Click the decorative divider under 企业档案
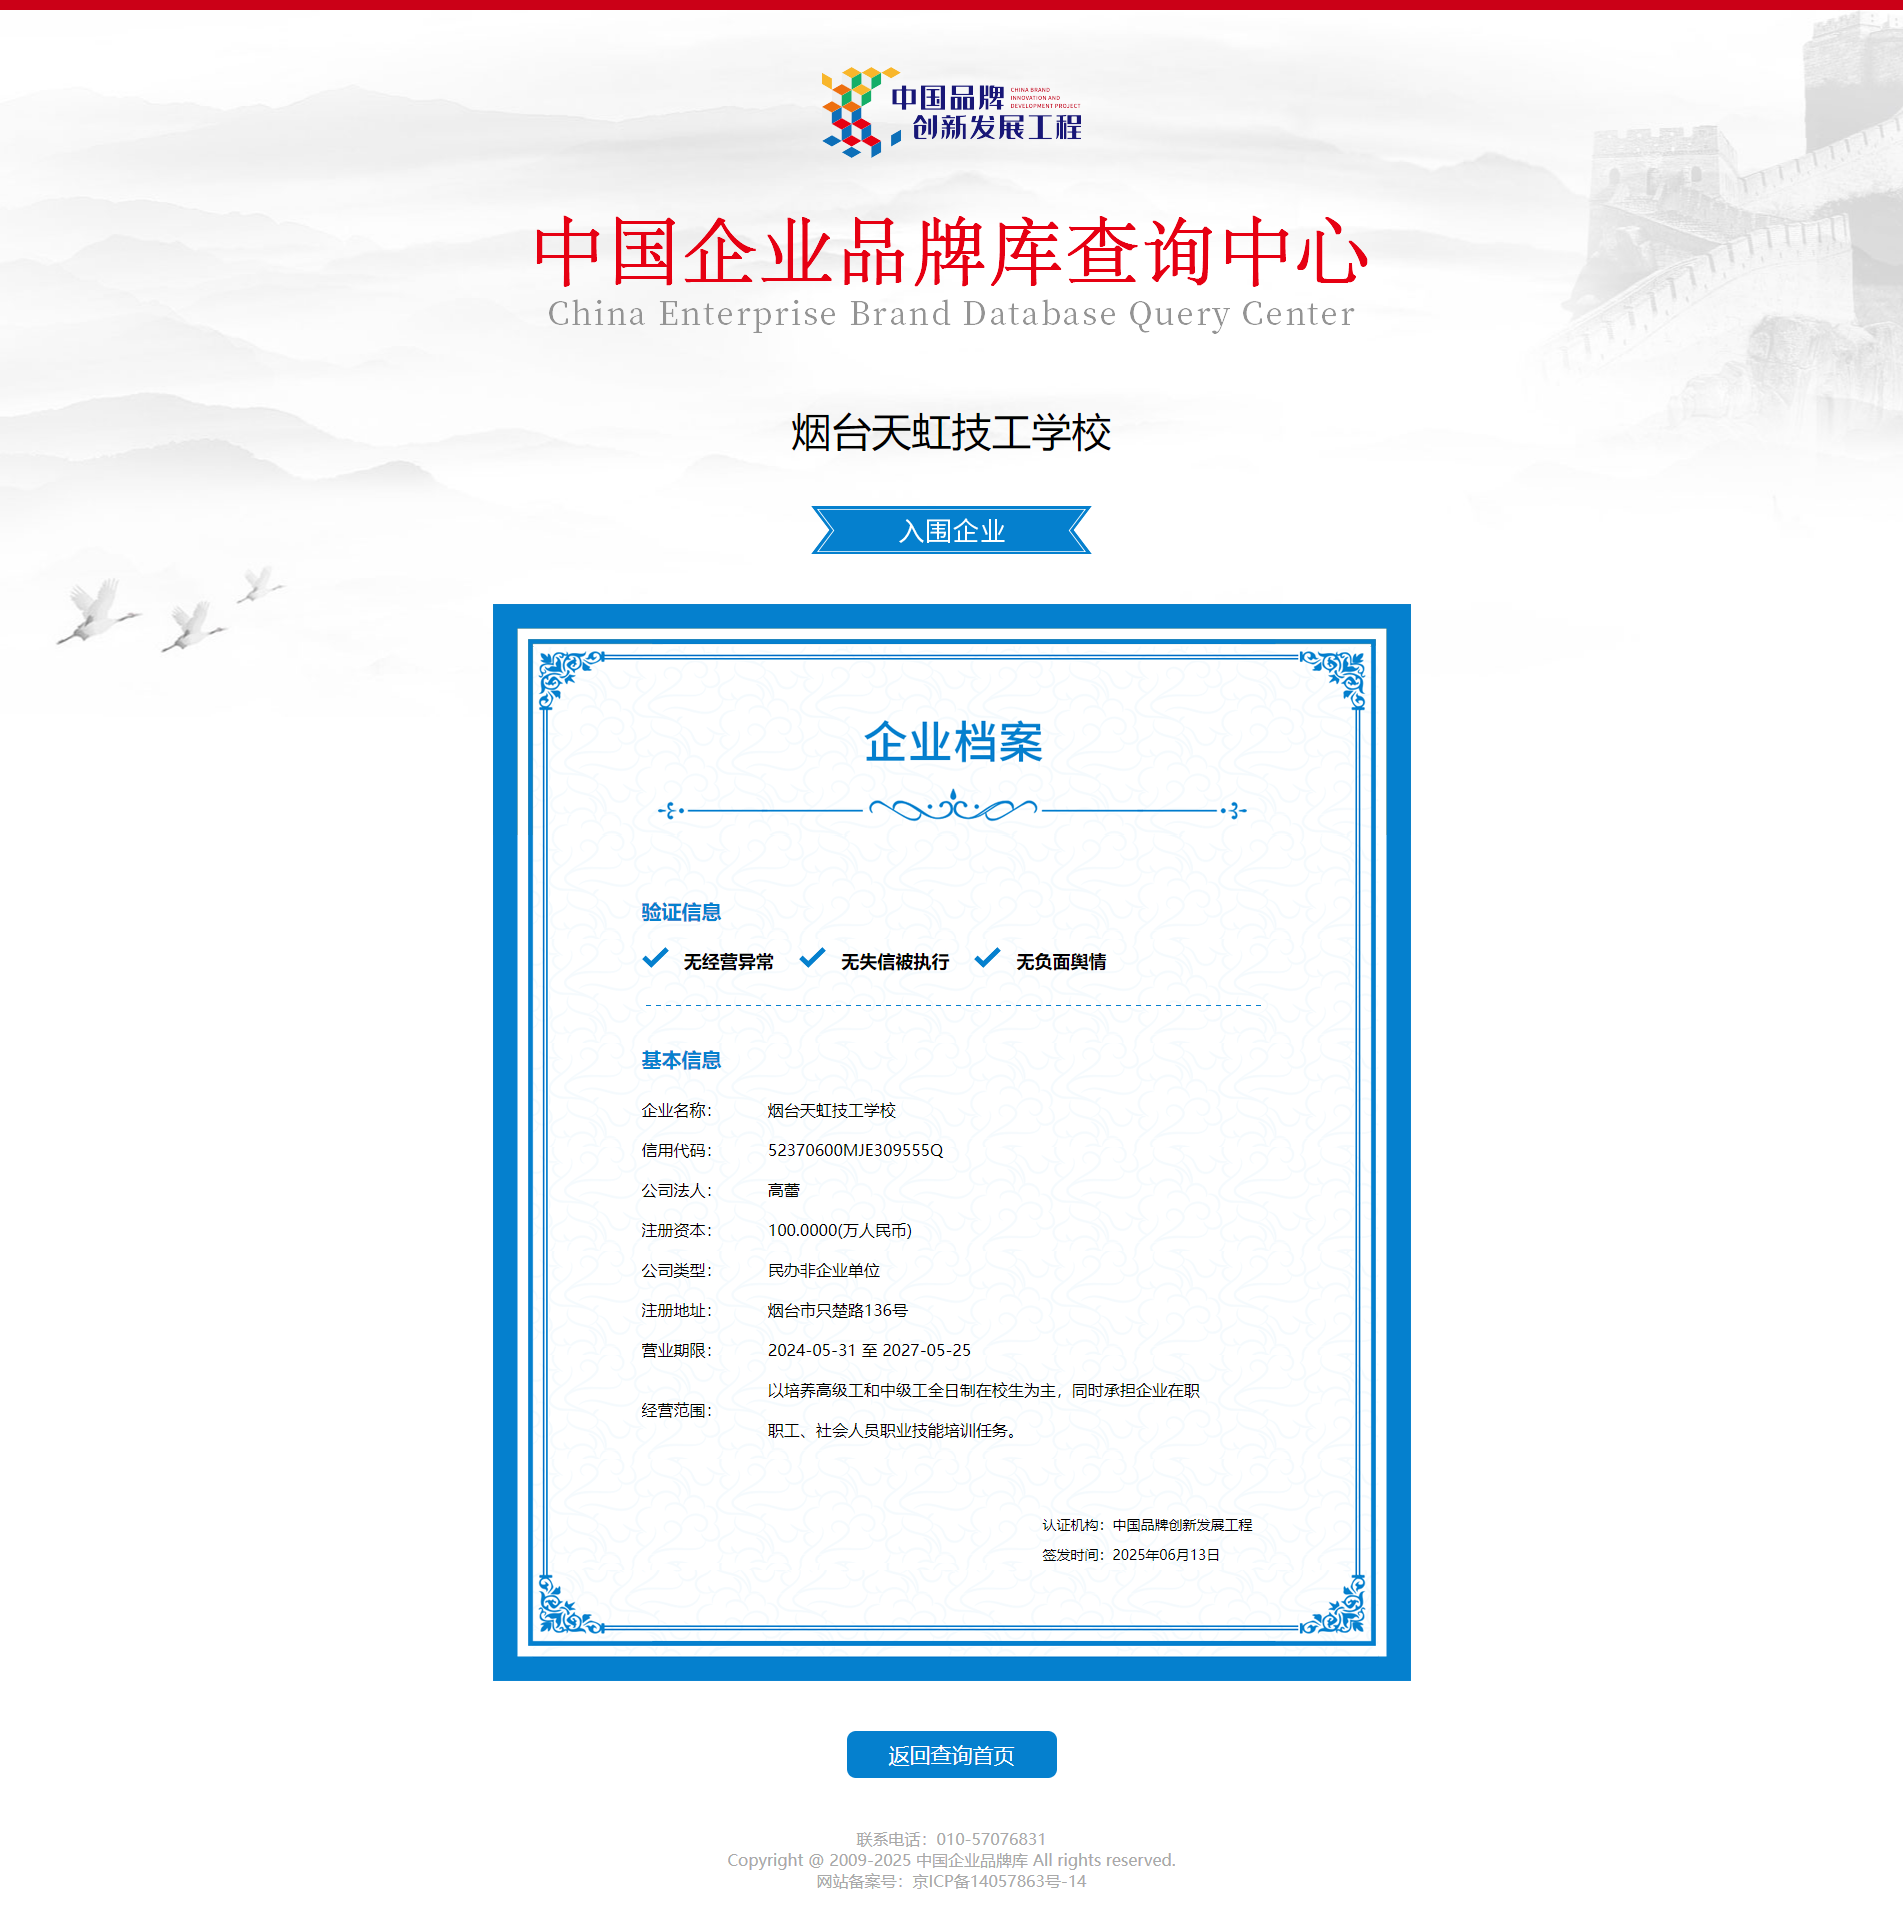Viewport: 1903px width, 1921px height. [951, 810]
